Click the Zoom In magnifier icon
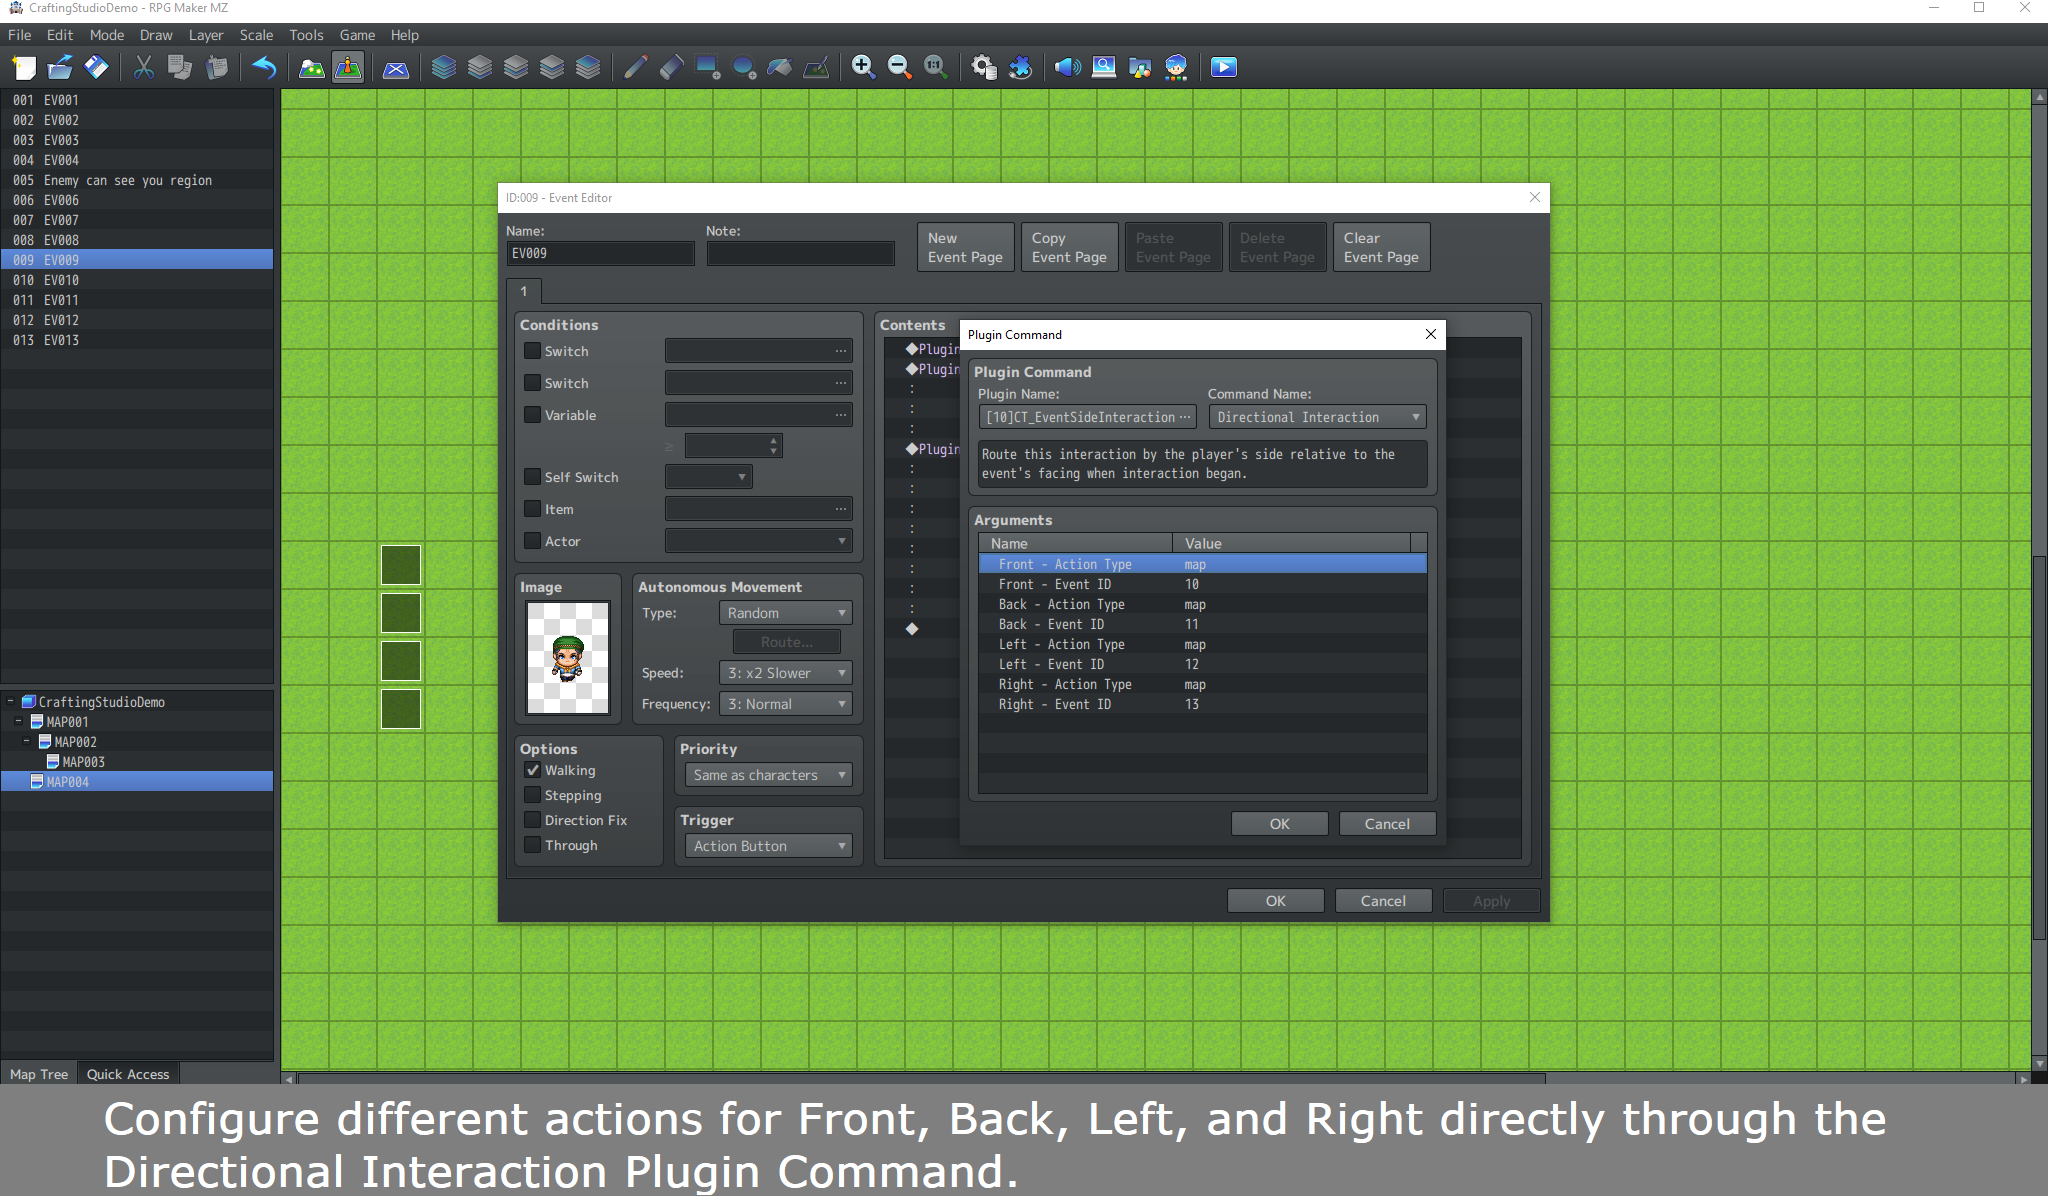The image size is (2048, 1196). coord(863,67)
